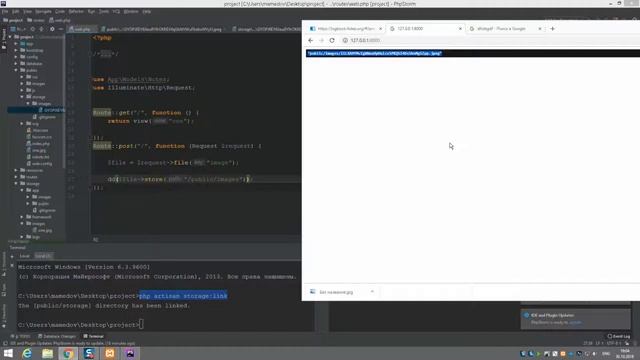Open the Event Log
Viewport: 640px width, 360px height.
click(x=619, y=336)
